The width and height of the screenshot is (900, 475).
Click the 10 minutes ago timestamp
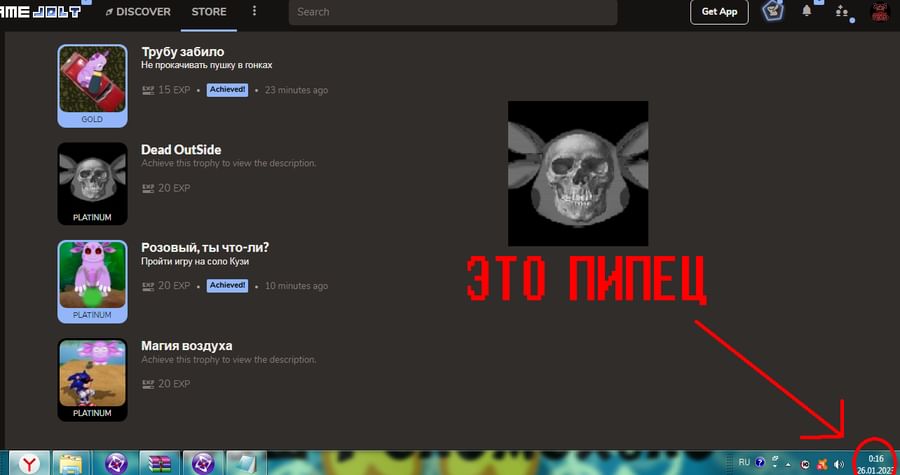point(296,286)
